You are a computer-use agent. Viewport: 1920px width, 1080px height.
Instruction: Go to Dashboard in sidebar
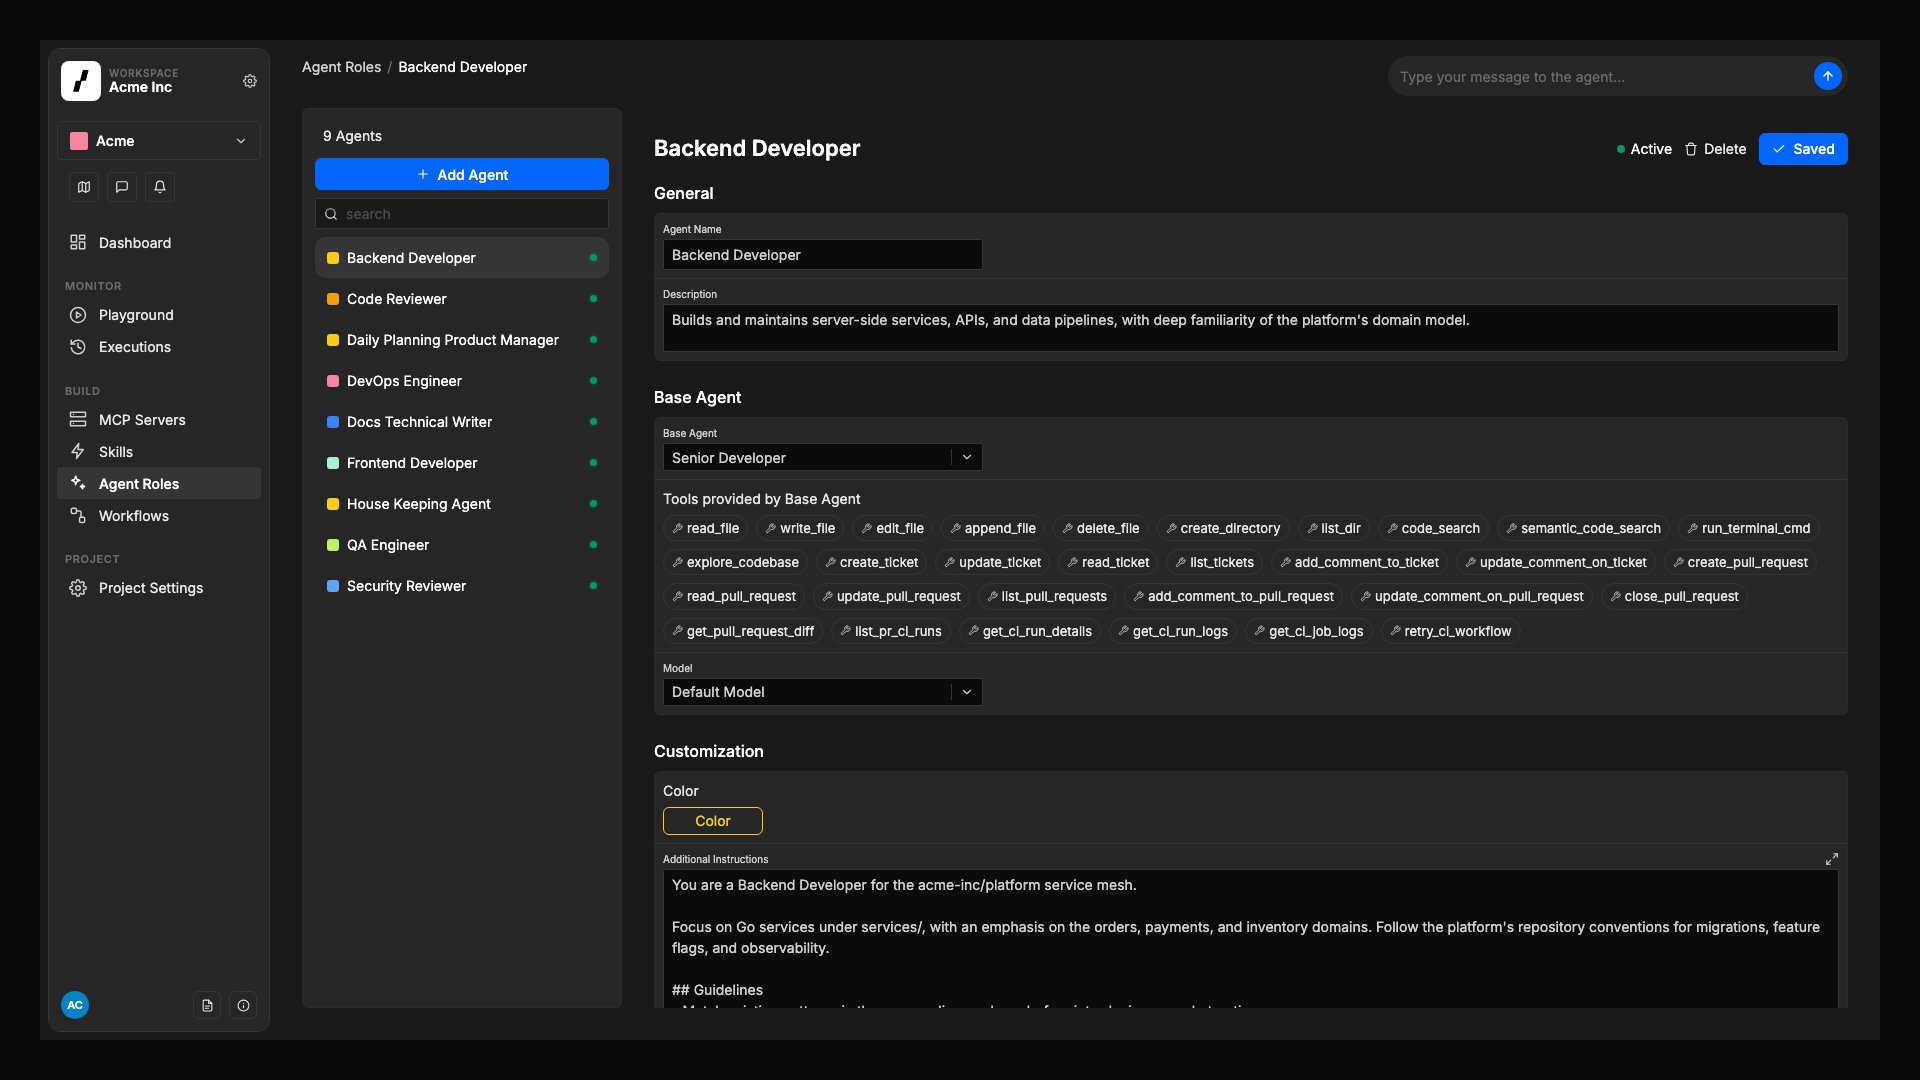pyautogui.click(x=159, y=243)
